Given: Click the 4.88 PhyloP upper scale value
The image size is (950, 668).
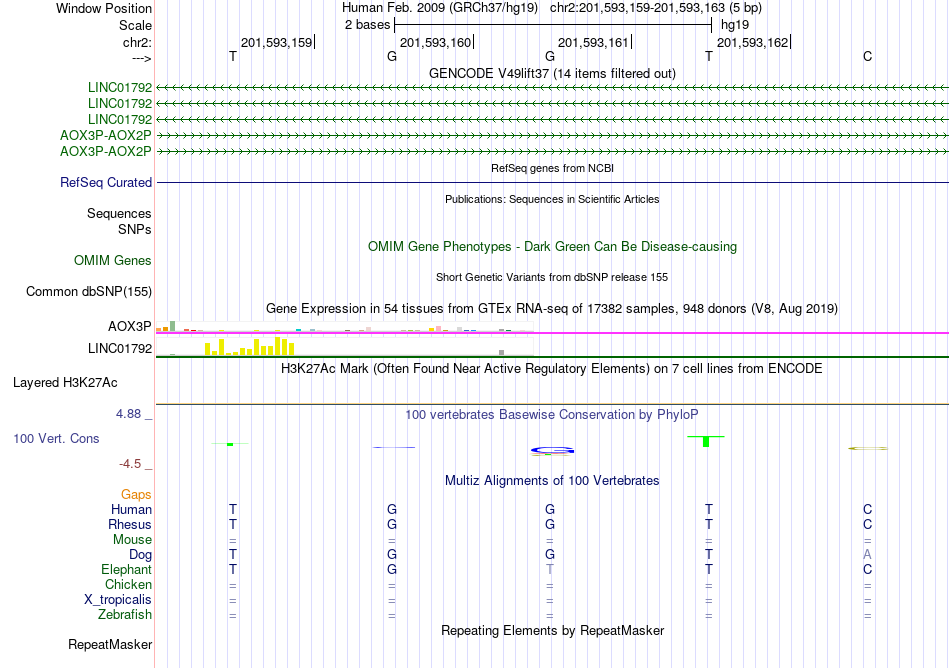Looking at the screenshot, I should (x=128, y=414).
